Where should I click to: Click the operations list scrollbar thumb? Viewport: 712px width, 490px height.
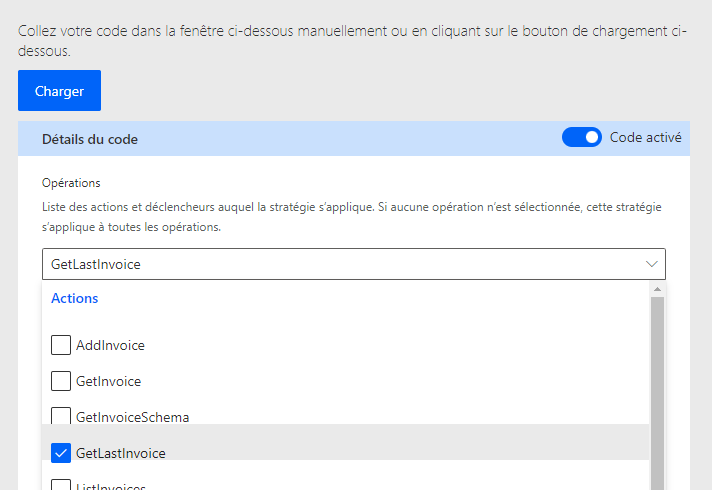[657, 390]
